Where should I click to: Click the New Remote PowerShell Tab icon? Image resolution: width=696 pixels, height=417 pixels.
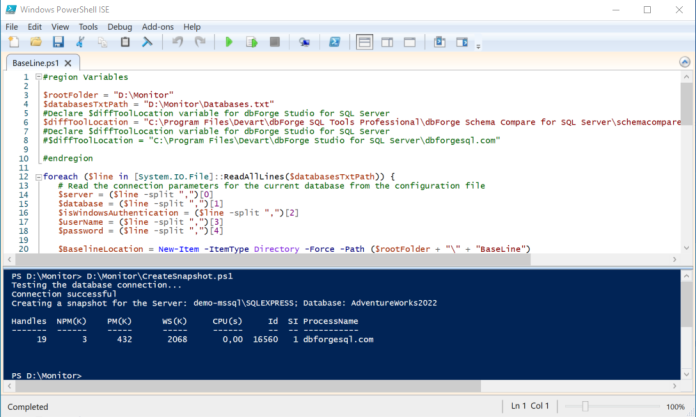pos(304,42)
